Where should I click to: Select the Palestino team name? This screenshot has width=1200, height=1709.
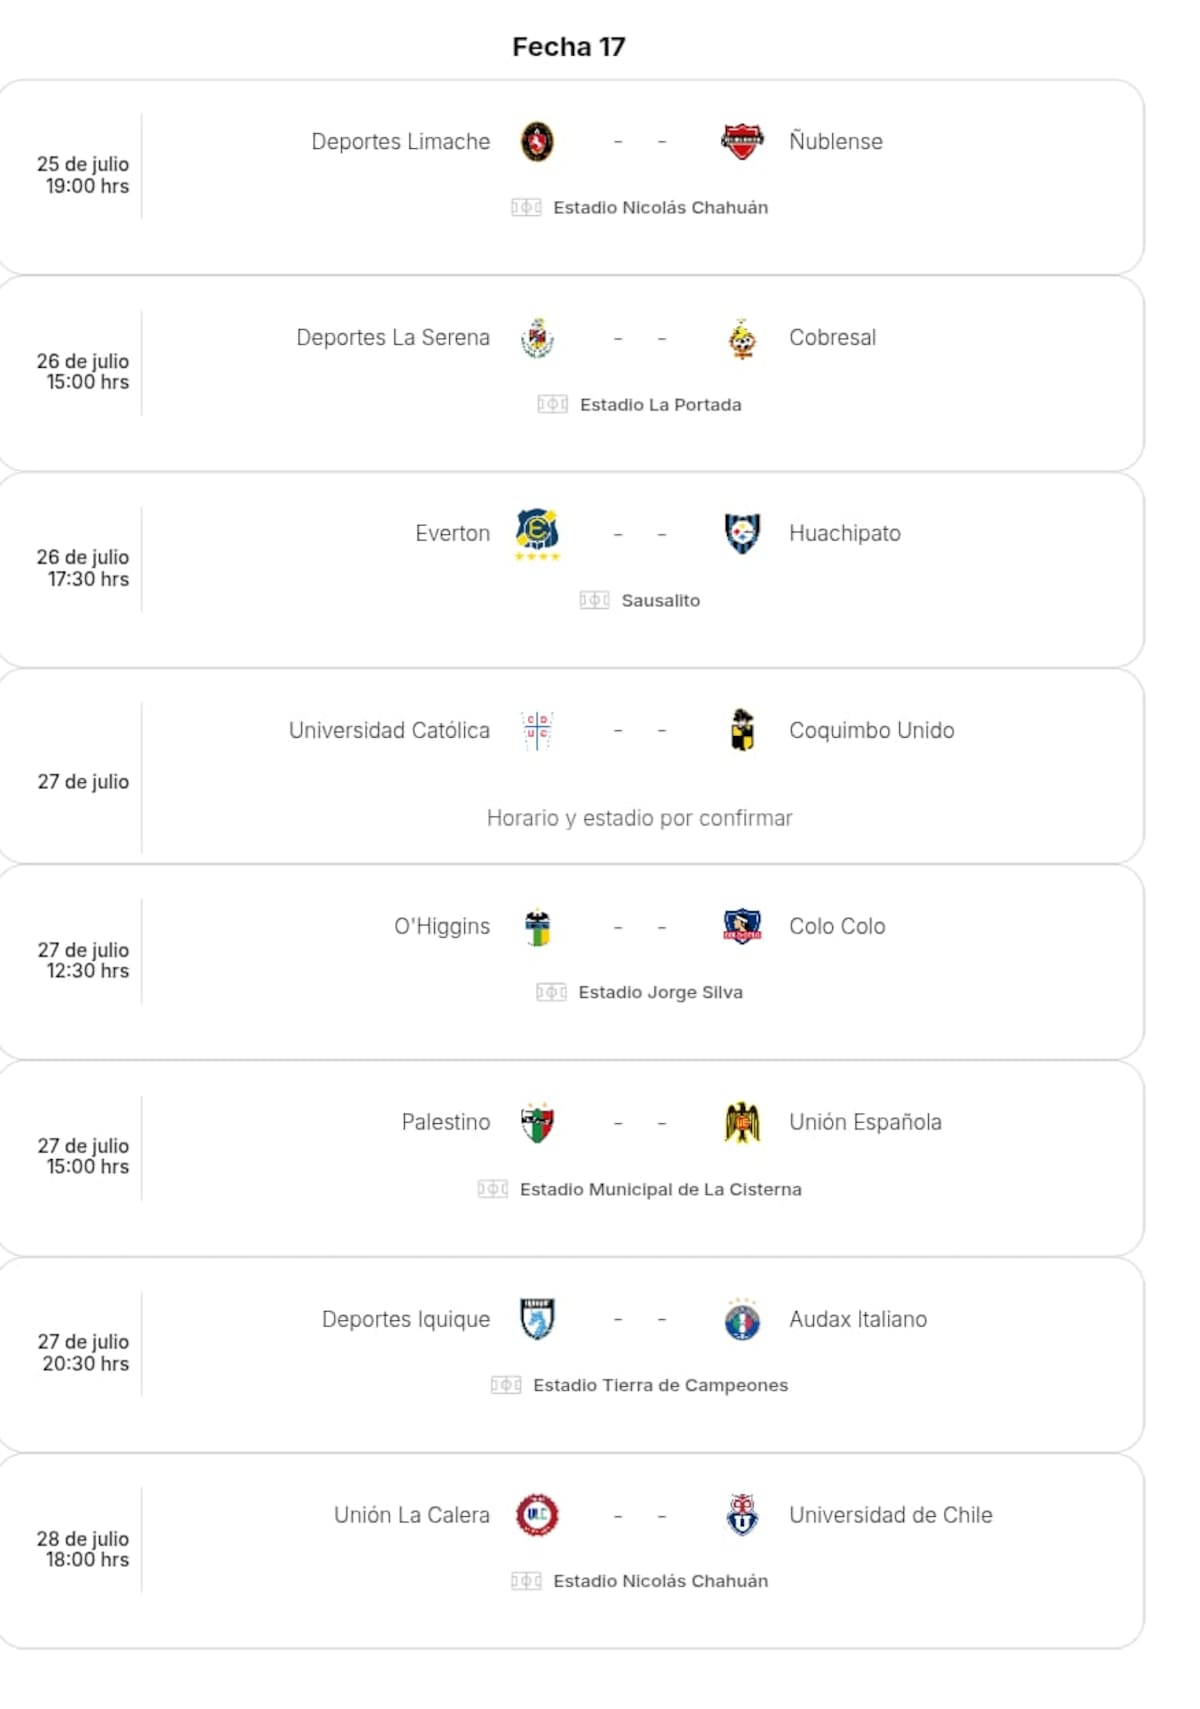click(446, 1122)
